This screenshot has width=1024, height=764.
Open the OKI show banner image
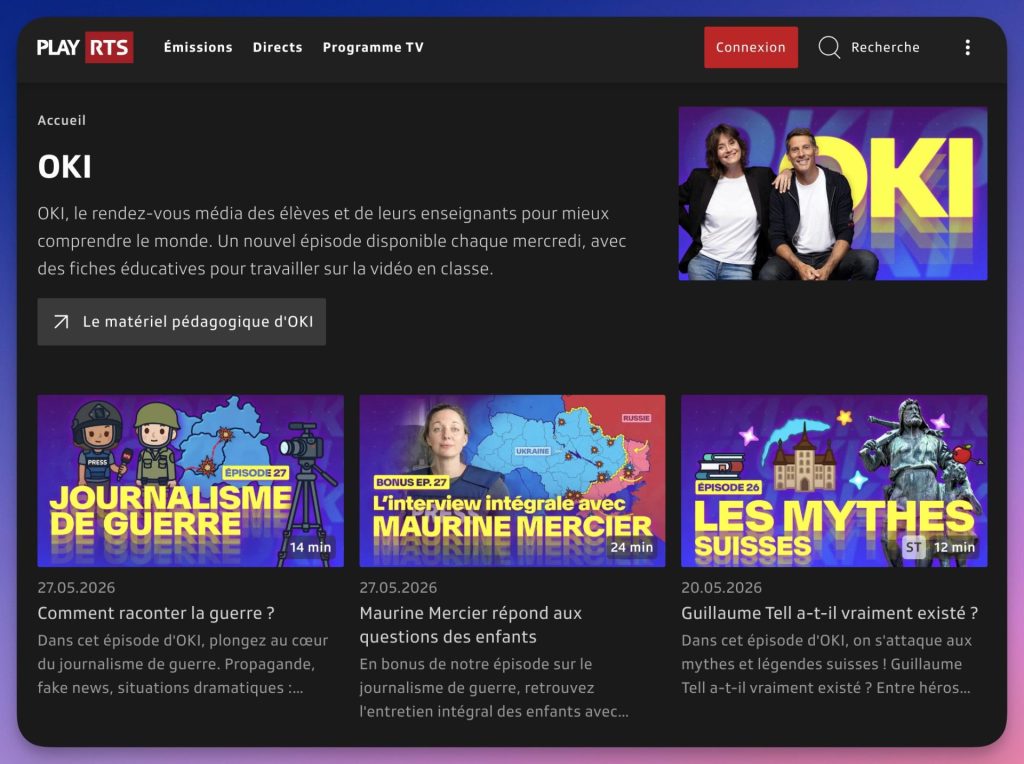[x=833, y=193]
